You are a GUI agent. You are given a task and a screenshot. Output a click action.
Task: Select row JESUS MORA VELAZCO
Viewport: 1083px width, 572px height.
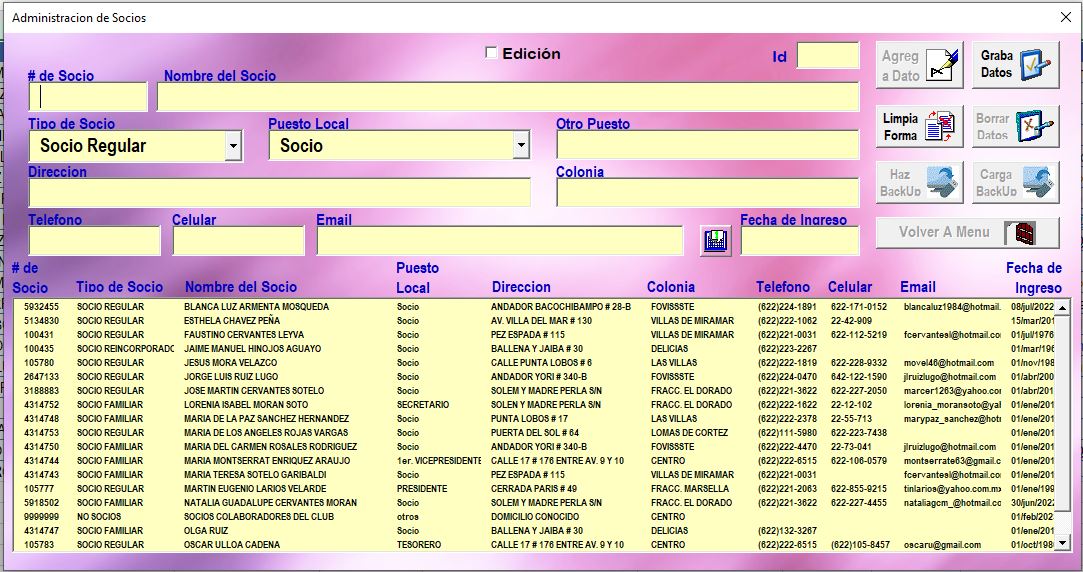[535, 363]
